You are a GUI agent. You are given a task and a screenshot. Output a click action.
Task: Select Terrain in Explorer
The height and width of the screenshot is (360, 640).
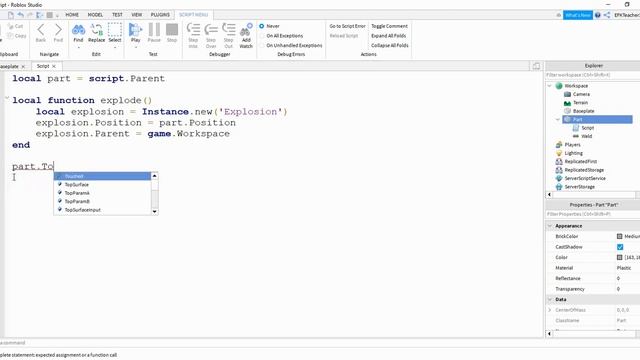(580, 102)
